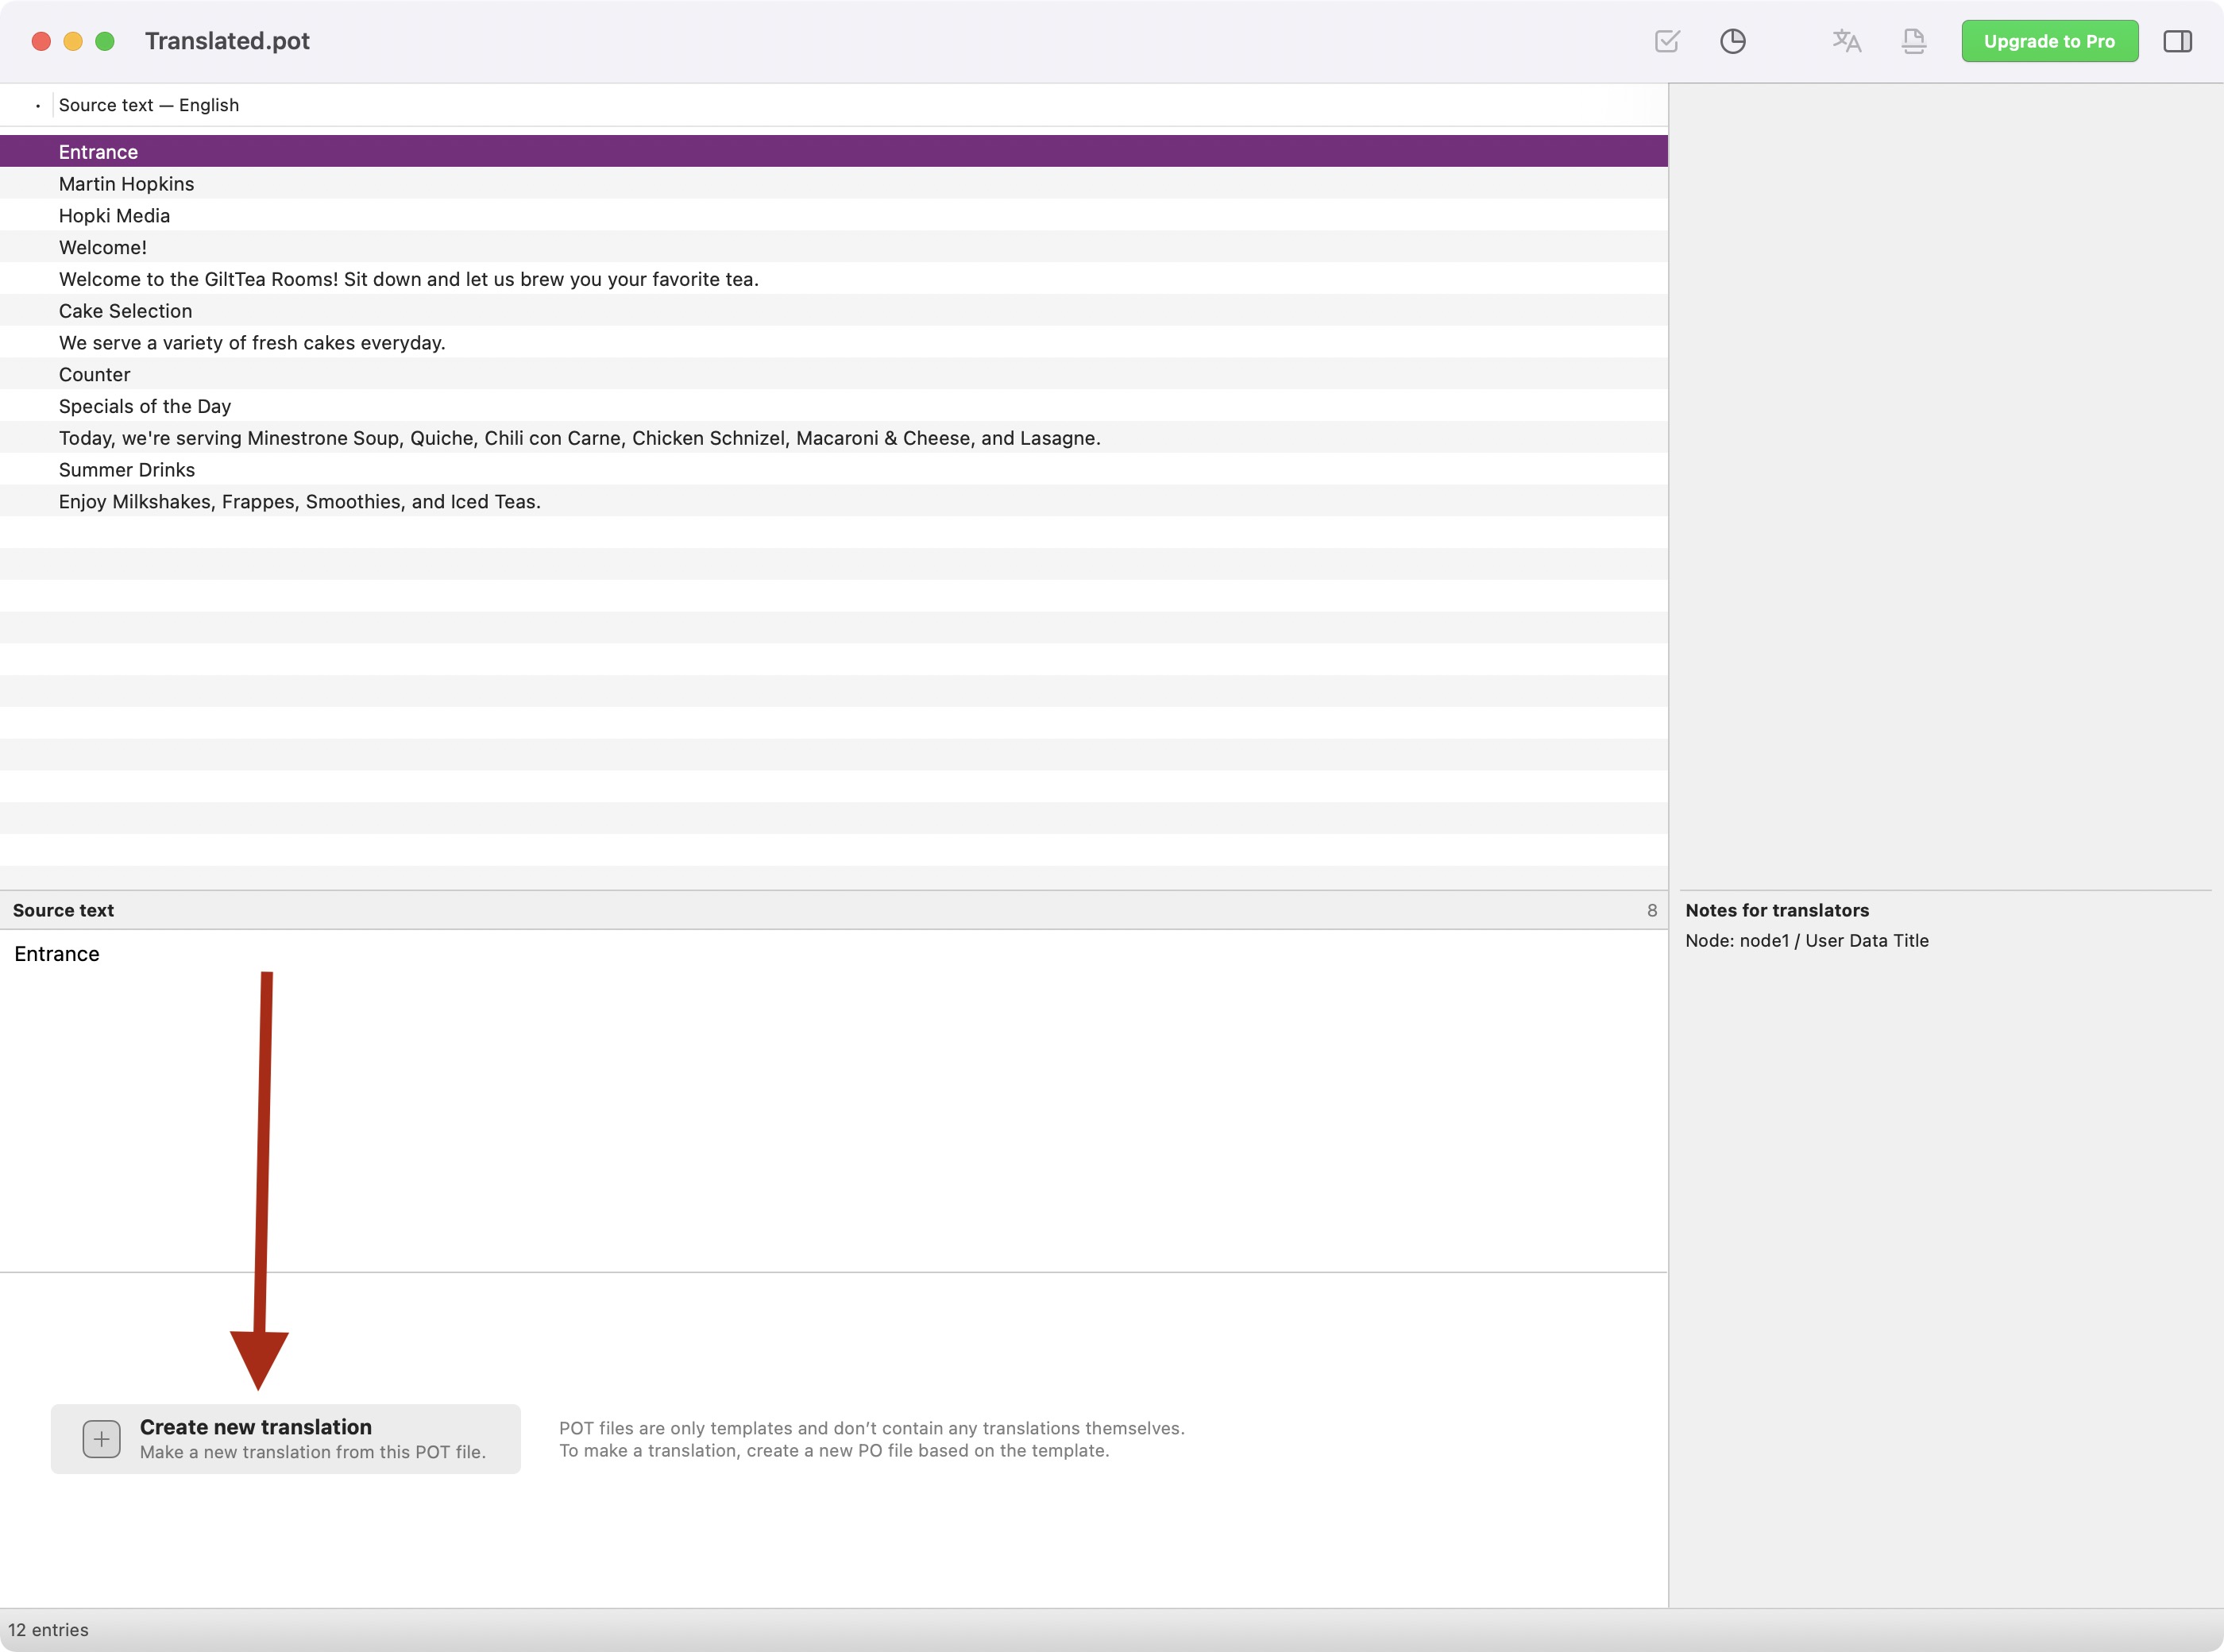The image size is (2224, 1652).
Task: Click the plus icon for new translation
Action: [101, 1438]
